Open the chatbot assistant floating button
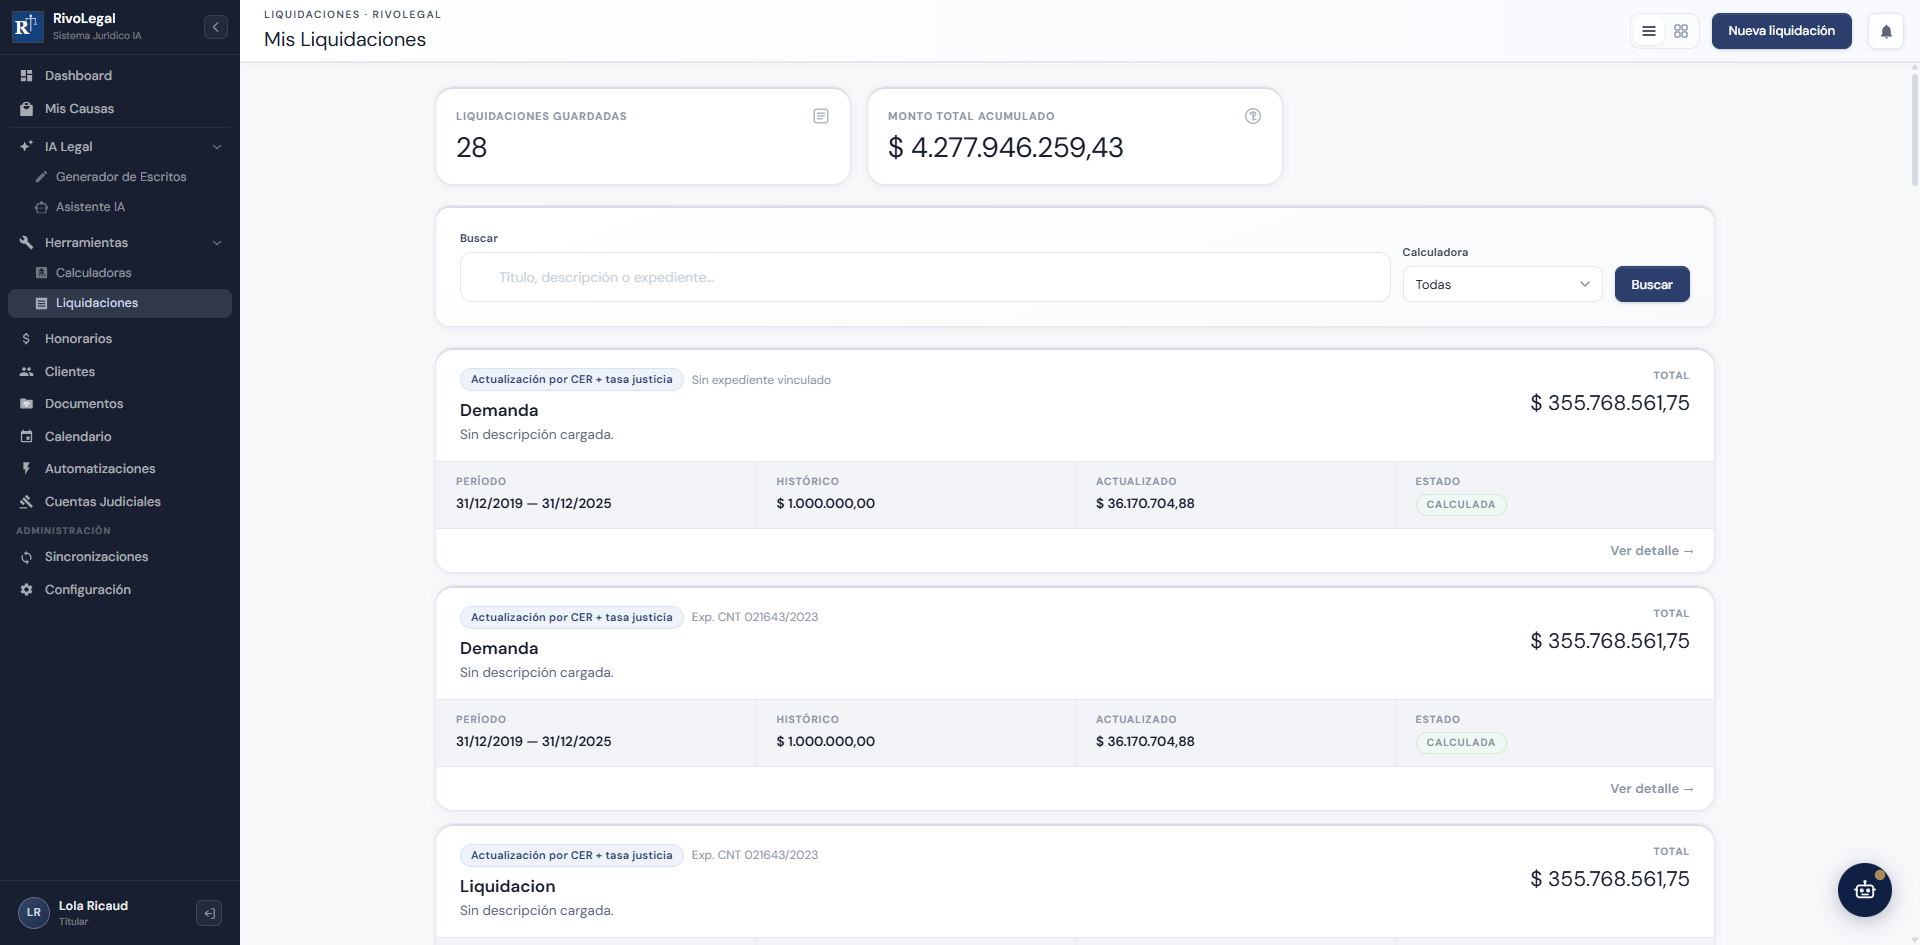1920x945 pixels. [x=1865, y=890]
